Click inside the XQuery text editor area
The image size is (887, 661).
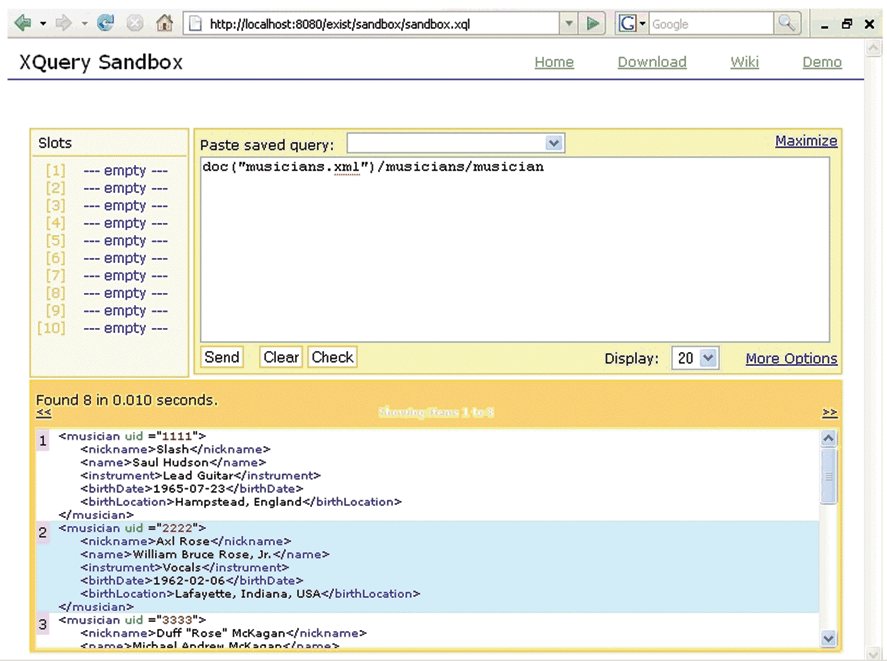514,250
